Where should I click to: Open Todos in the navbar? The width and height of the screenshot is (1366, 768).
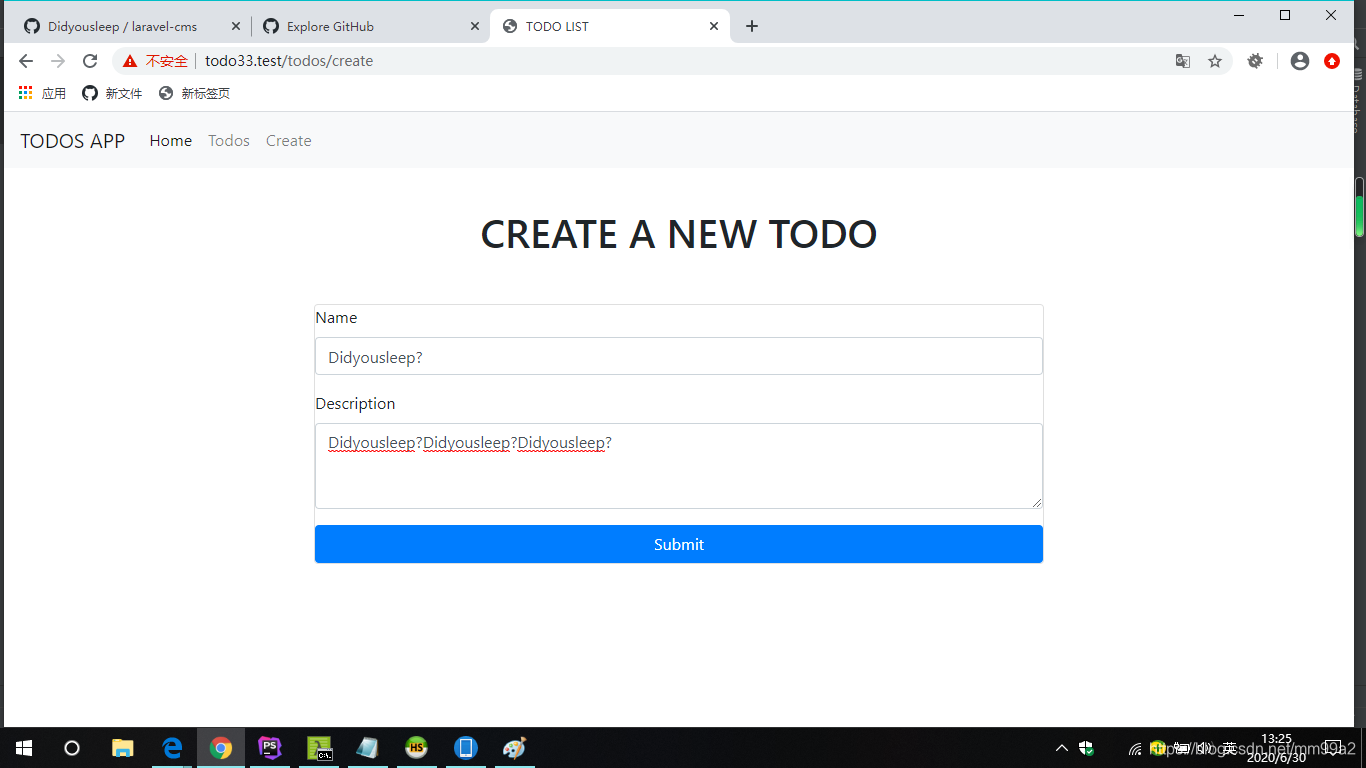(x=229, y=141)
